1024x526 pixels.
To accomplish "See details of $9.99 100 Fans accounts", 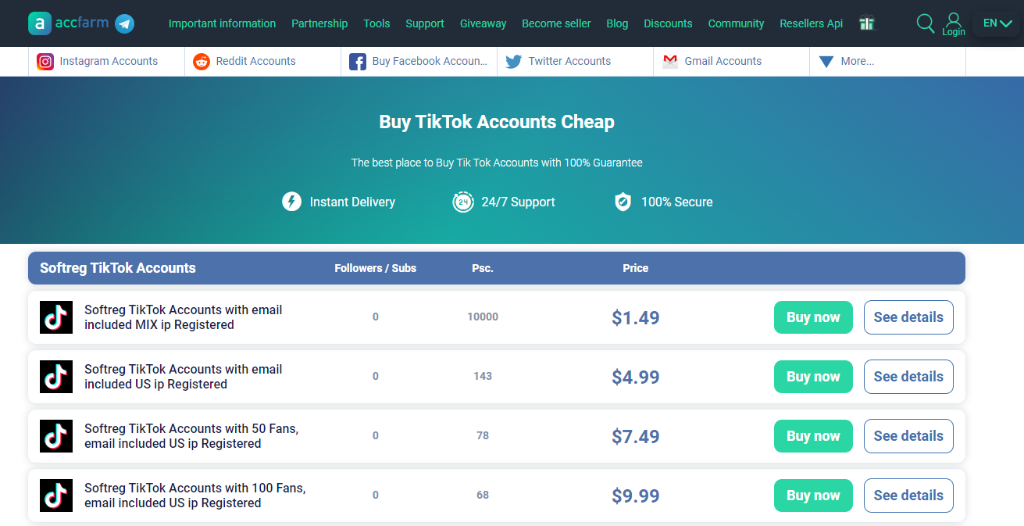I will [x=908, y=495].
